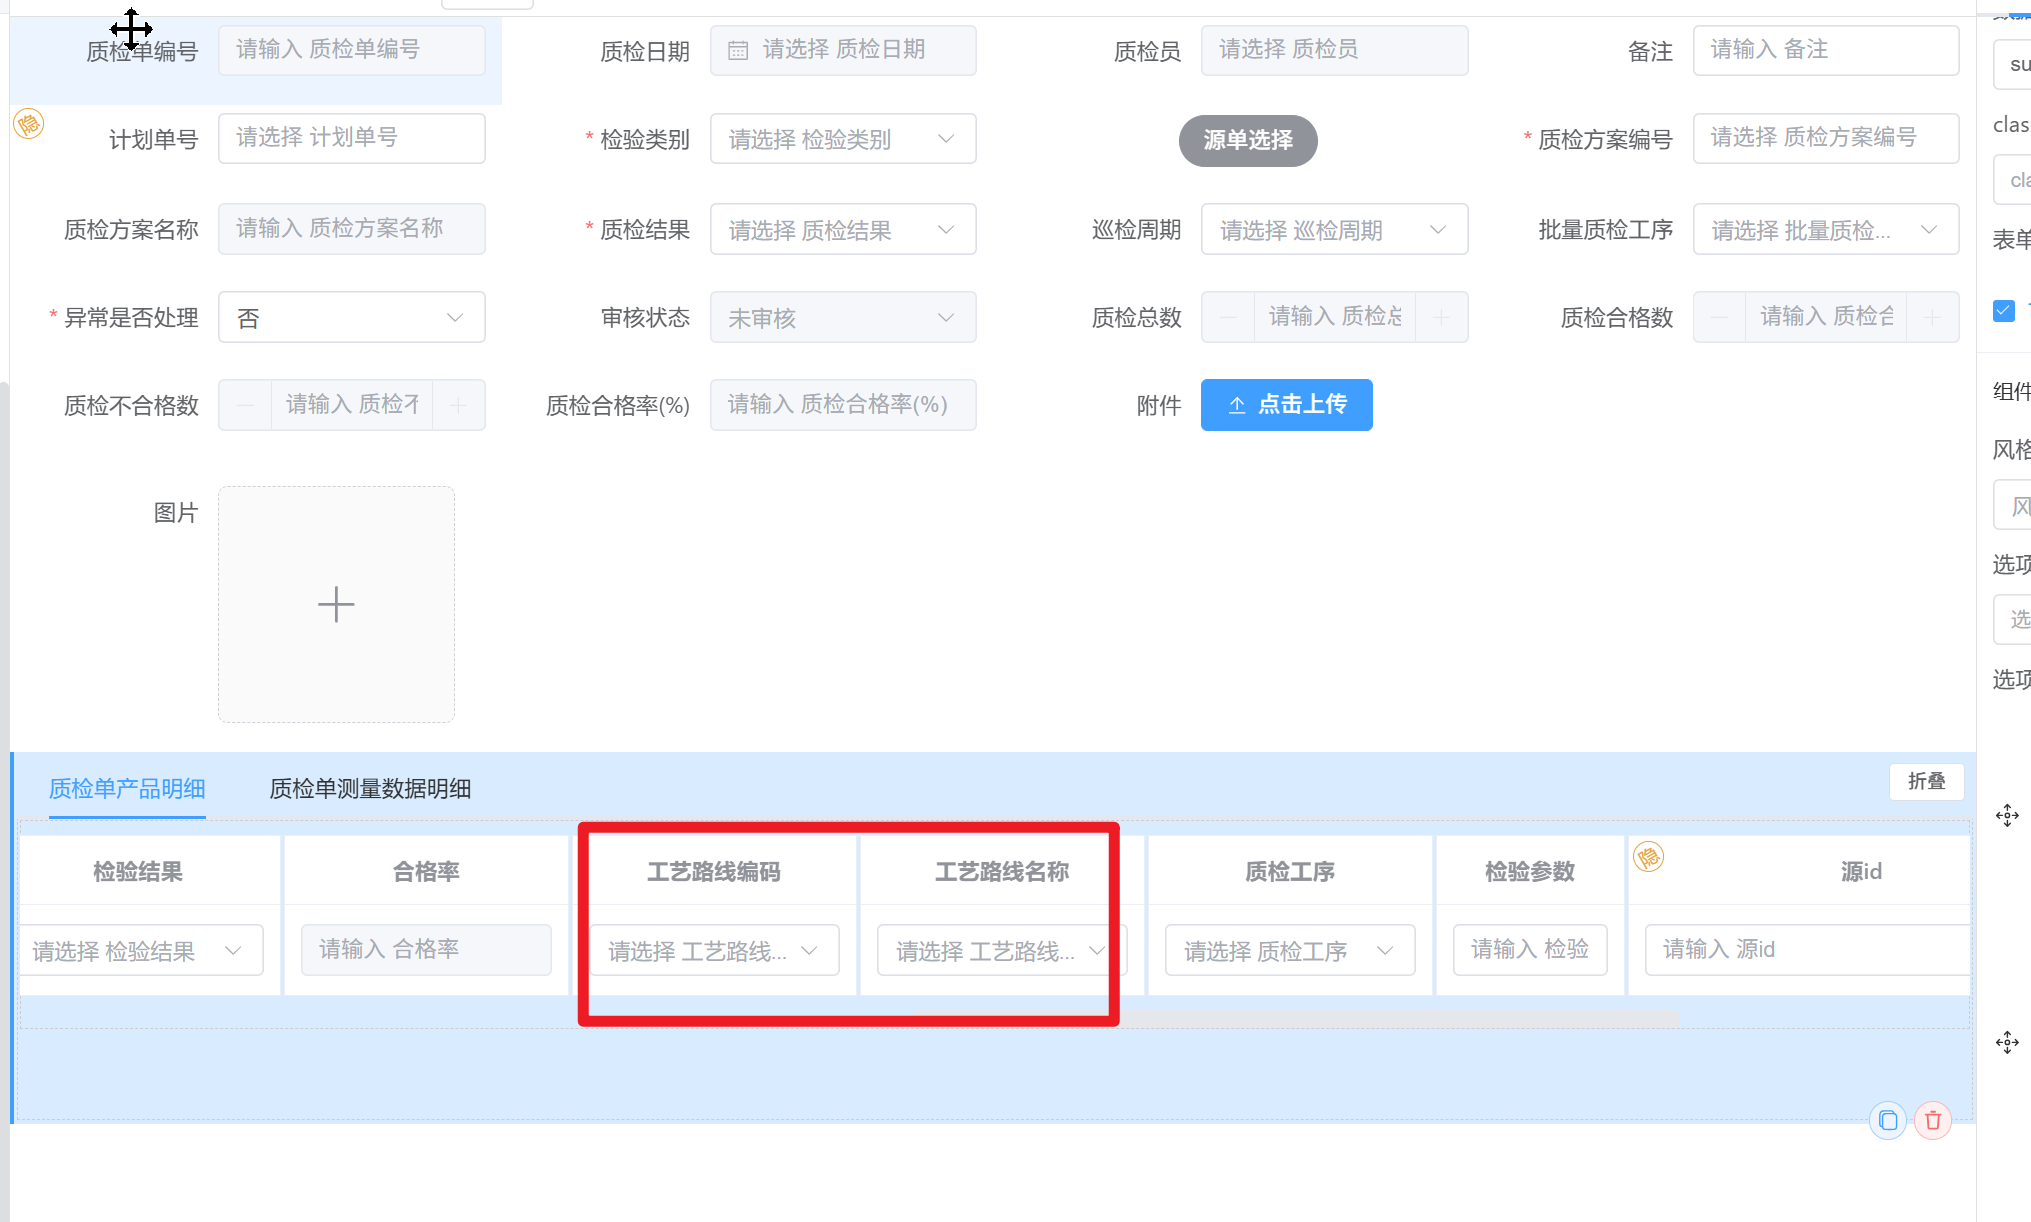Open the 巡检周期 dropdown
This screenshot has height=1222, width=2031.
point(1333,230)
